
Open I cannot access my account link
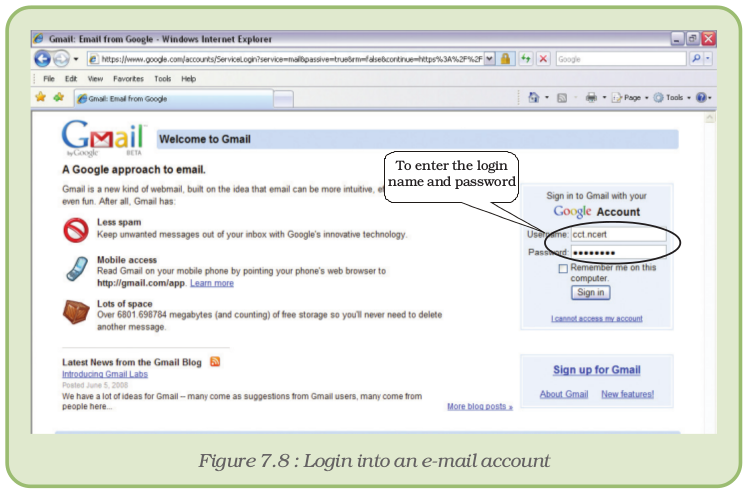[x=596, y=318]
